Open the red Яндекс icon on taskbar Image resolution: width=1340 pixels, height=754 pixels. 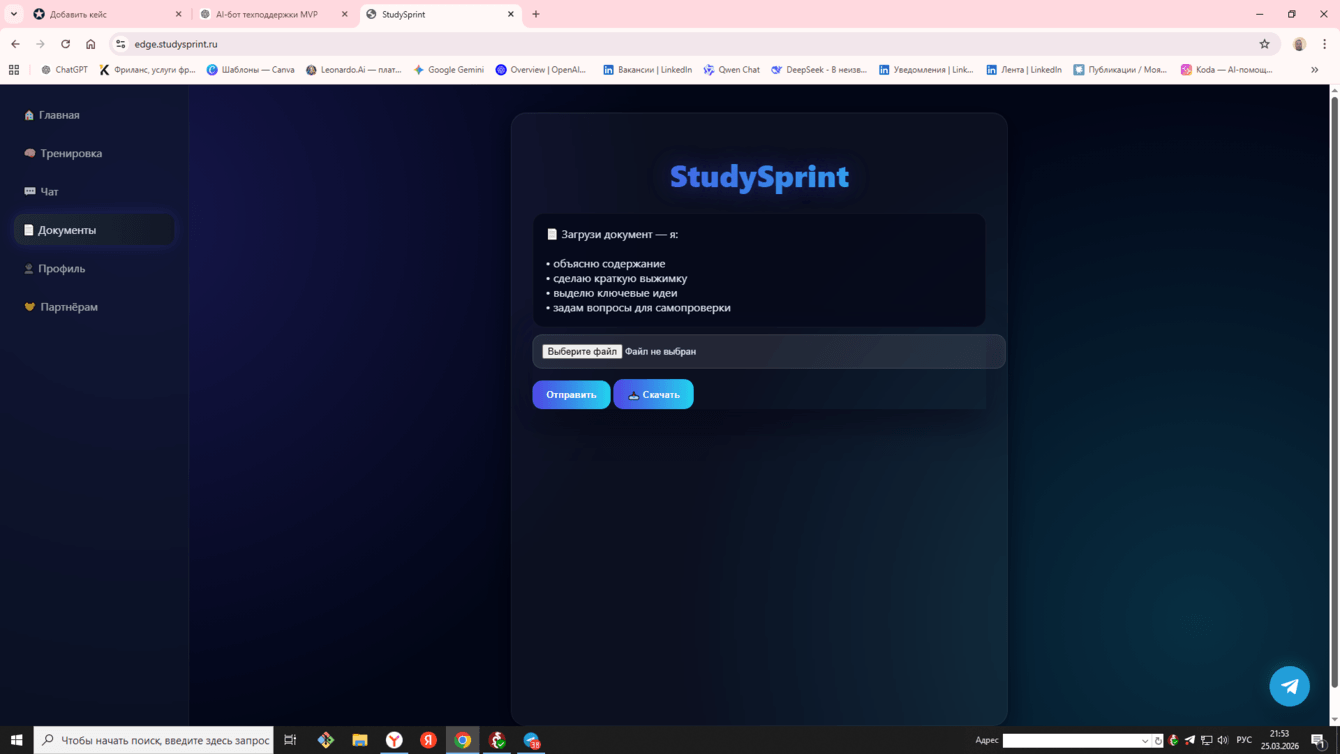click(x=428, y=740)
